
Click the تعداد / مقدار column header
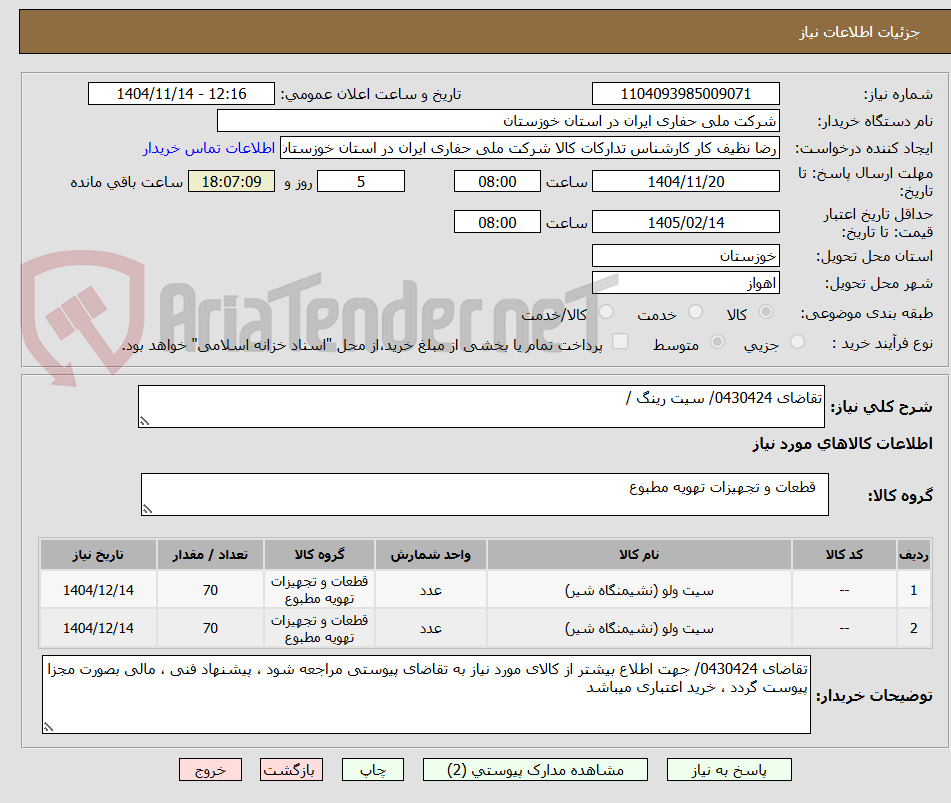coord(210,554)
